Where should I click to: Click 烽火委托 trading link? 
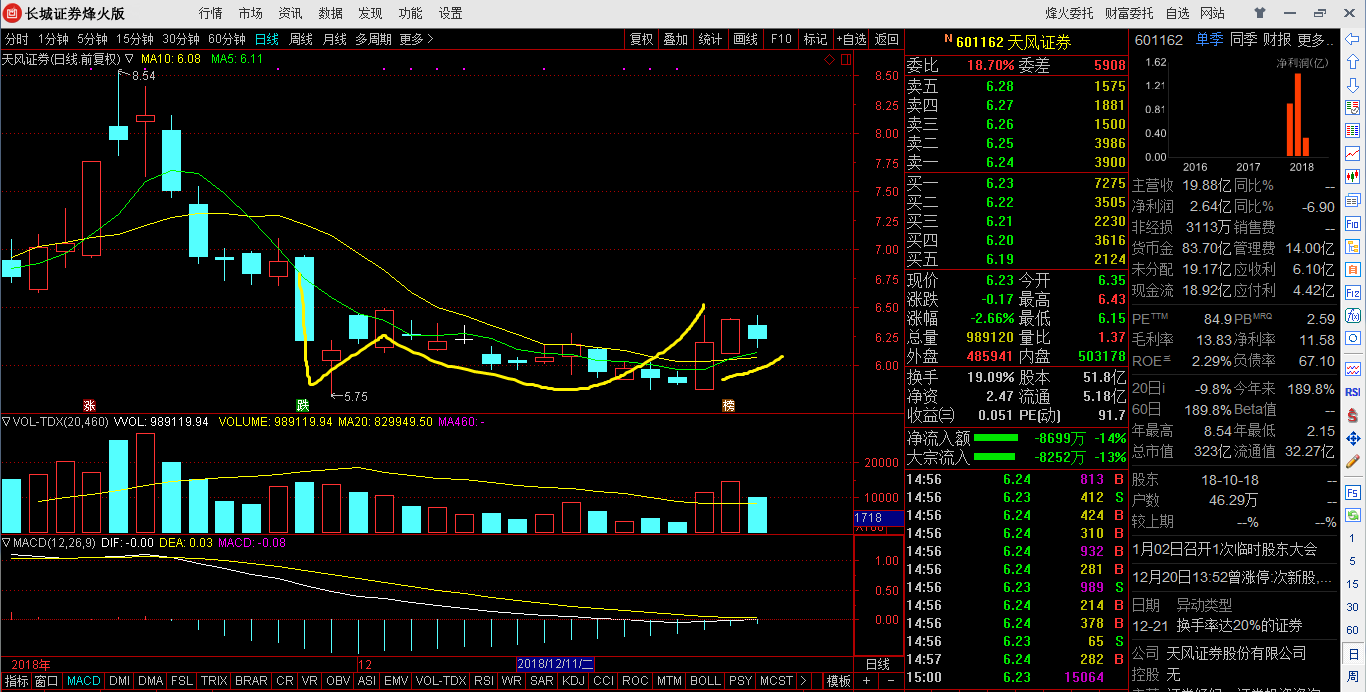point(1070,13)
